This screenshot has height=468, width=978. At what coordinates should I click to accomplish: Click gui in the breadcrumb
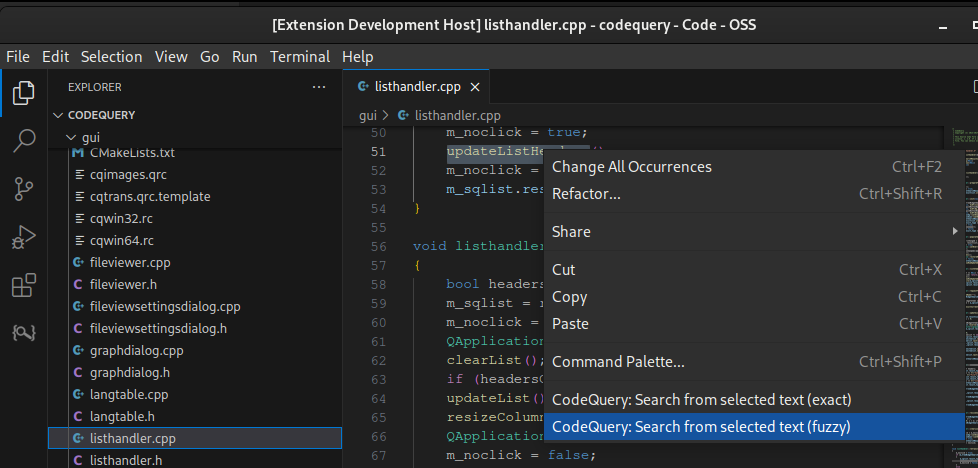pos(368,115)
